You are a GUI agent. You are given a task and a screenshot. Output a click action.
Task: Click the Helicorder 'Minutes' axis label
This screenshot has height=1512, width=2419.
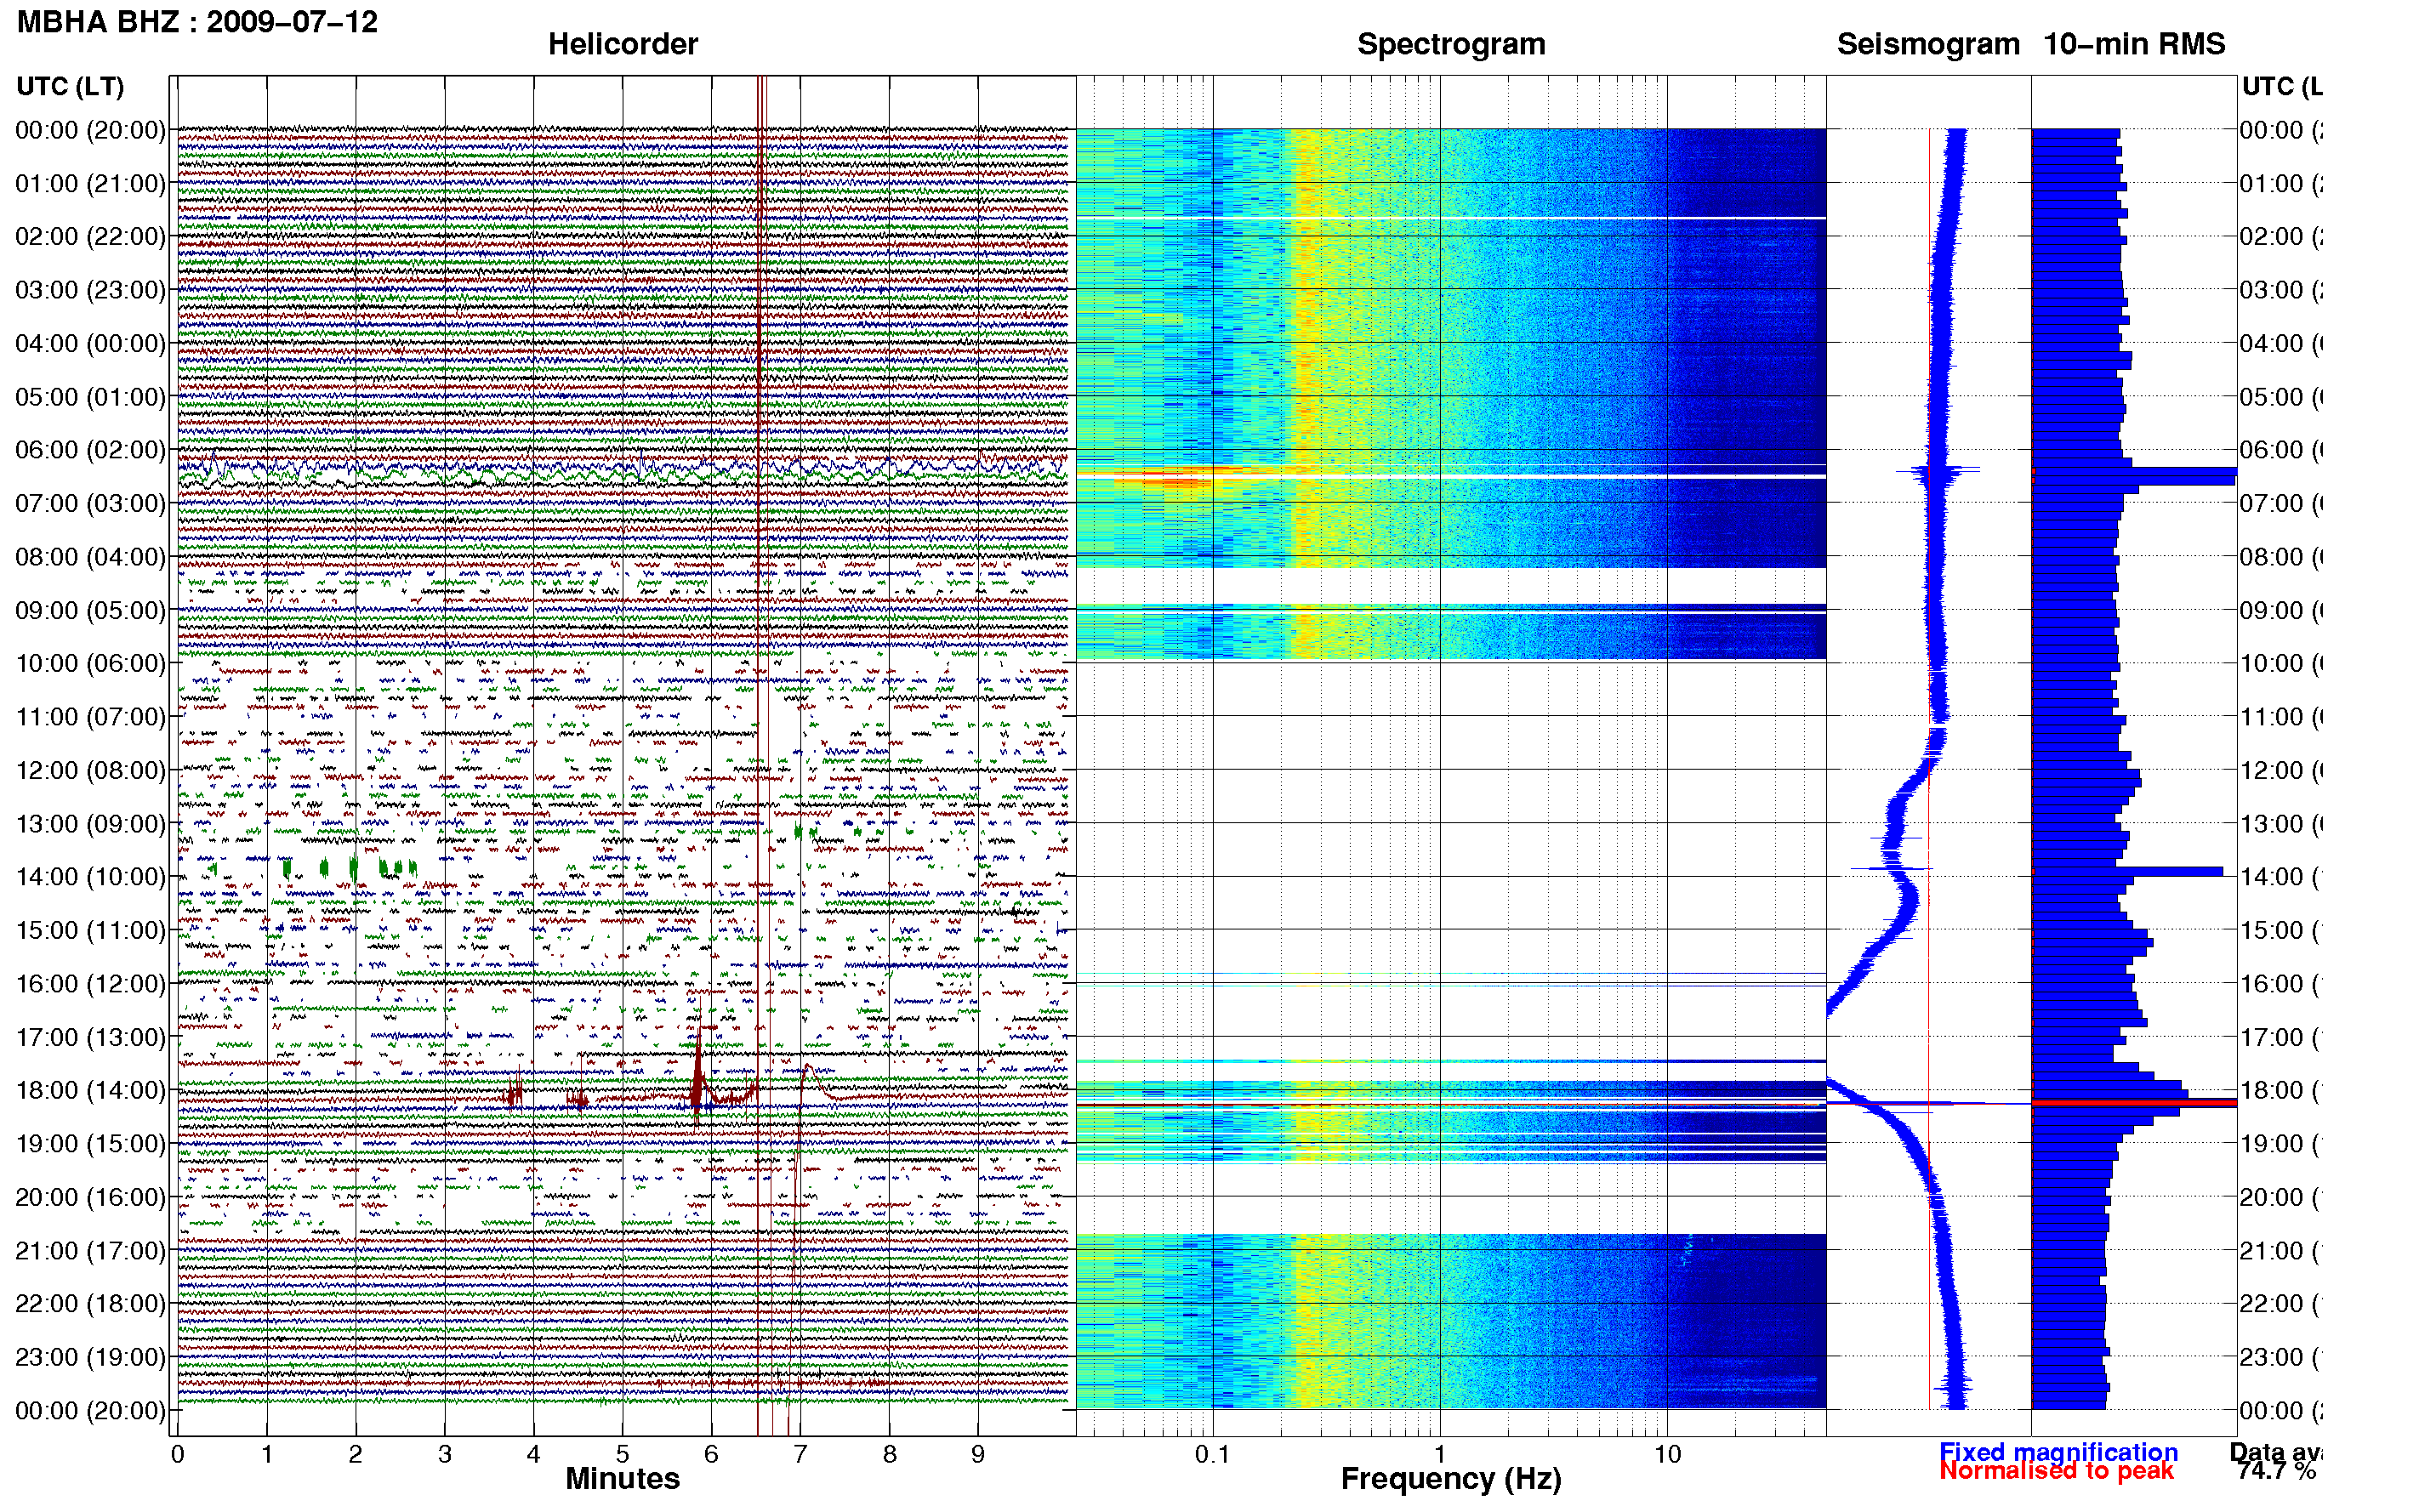pos(622,1479)
